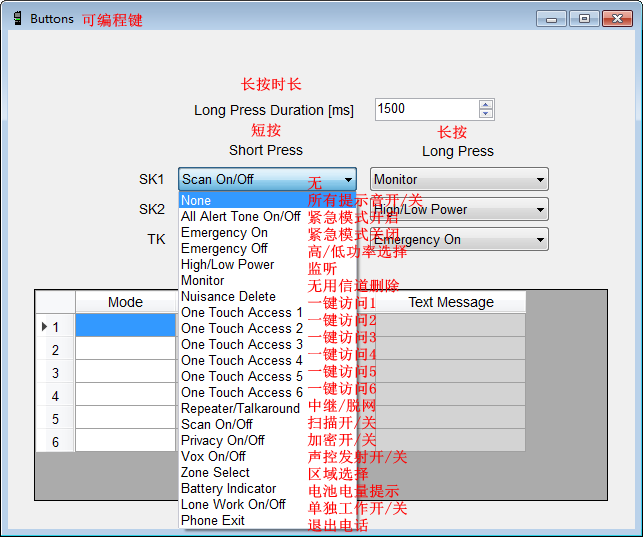Screen dimensions: 643x537
Task: Pick 'Zone Select' option
Action: pos(215,472)
